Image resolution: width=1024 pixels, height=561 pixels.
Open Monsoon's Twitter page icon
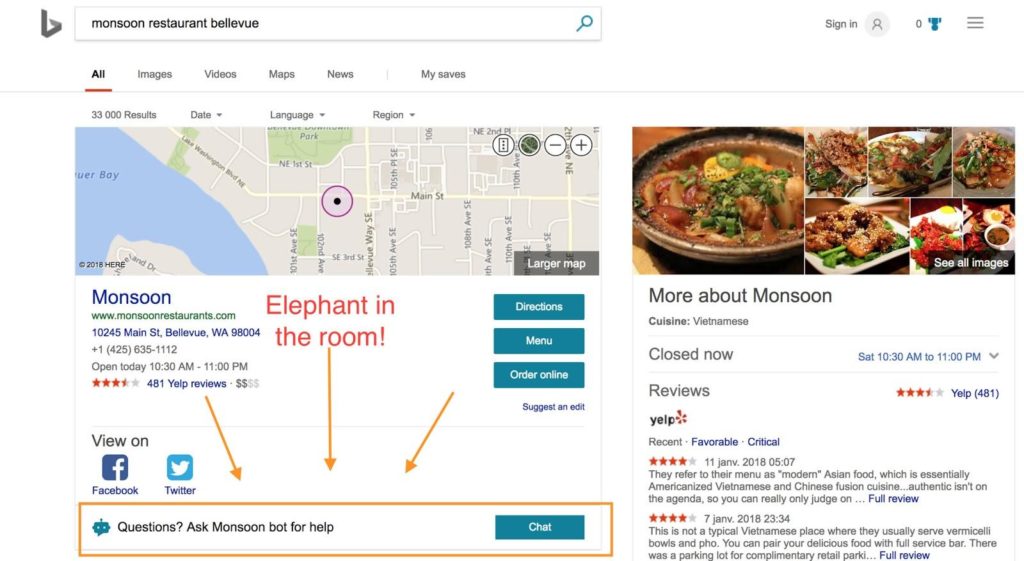(180, 468)
